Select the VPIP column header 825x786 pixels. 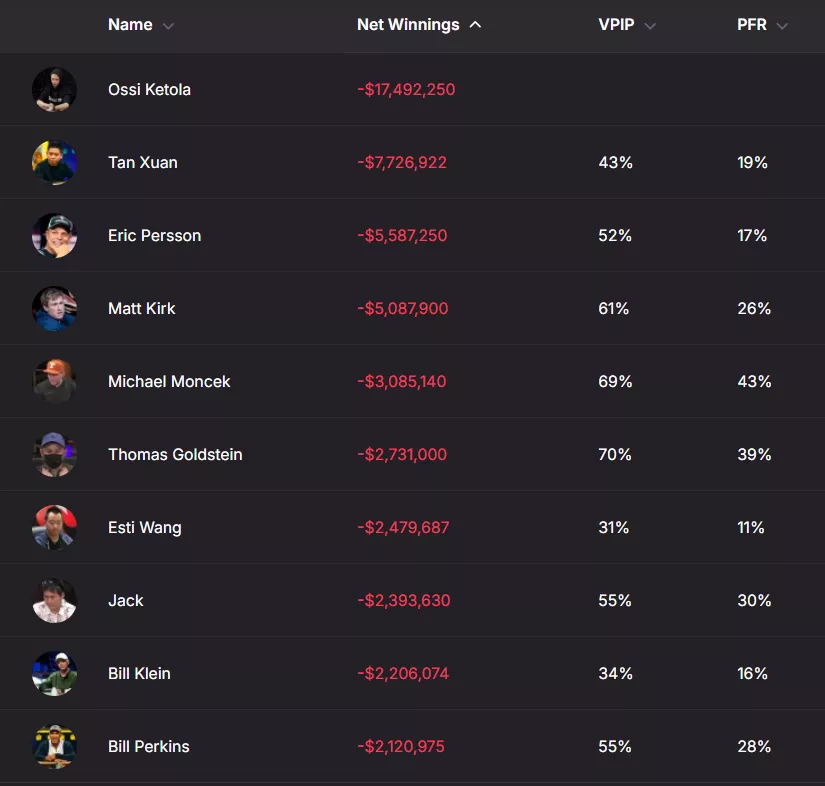[616, 25]
